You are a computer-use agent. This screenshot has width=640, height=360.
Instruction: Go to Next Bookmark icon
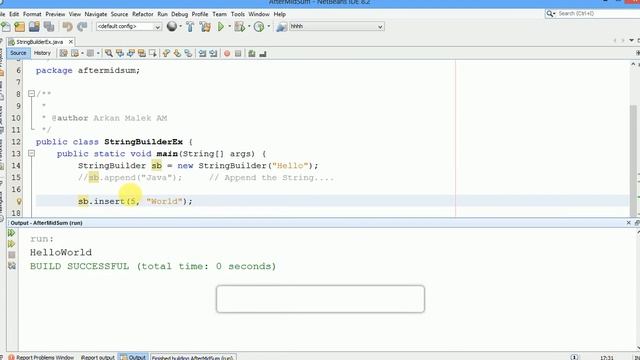(x=177, y=53)
